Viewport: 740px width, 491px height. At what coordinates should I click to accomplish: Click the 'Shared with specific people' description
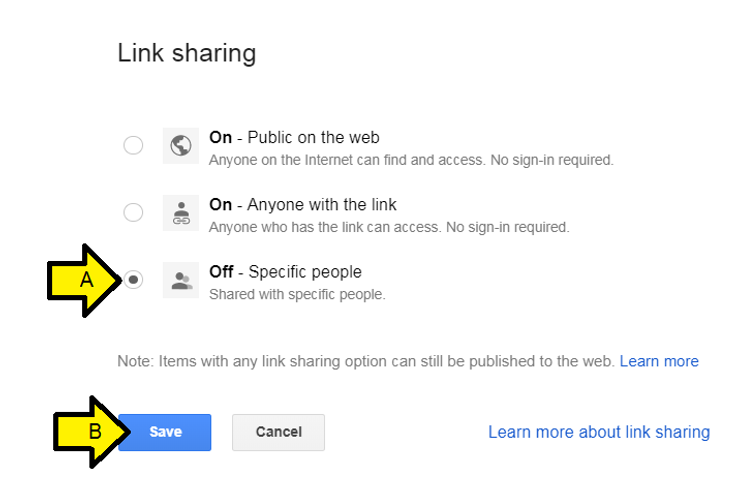pyautogui.click(x=296, y=294)
